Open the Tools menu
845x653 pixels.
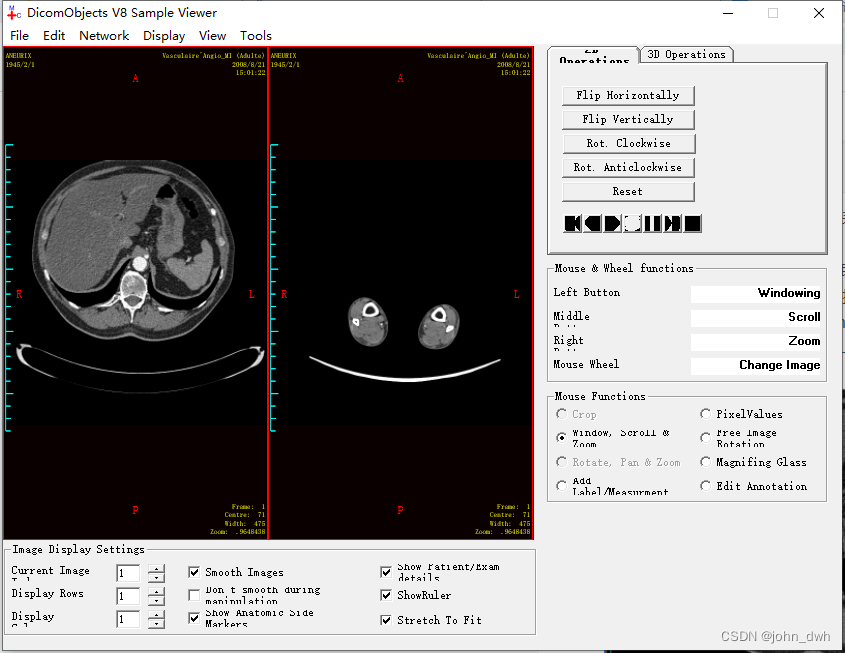click(256, 35)
